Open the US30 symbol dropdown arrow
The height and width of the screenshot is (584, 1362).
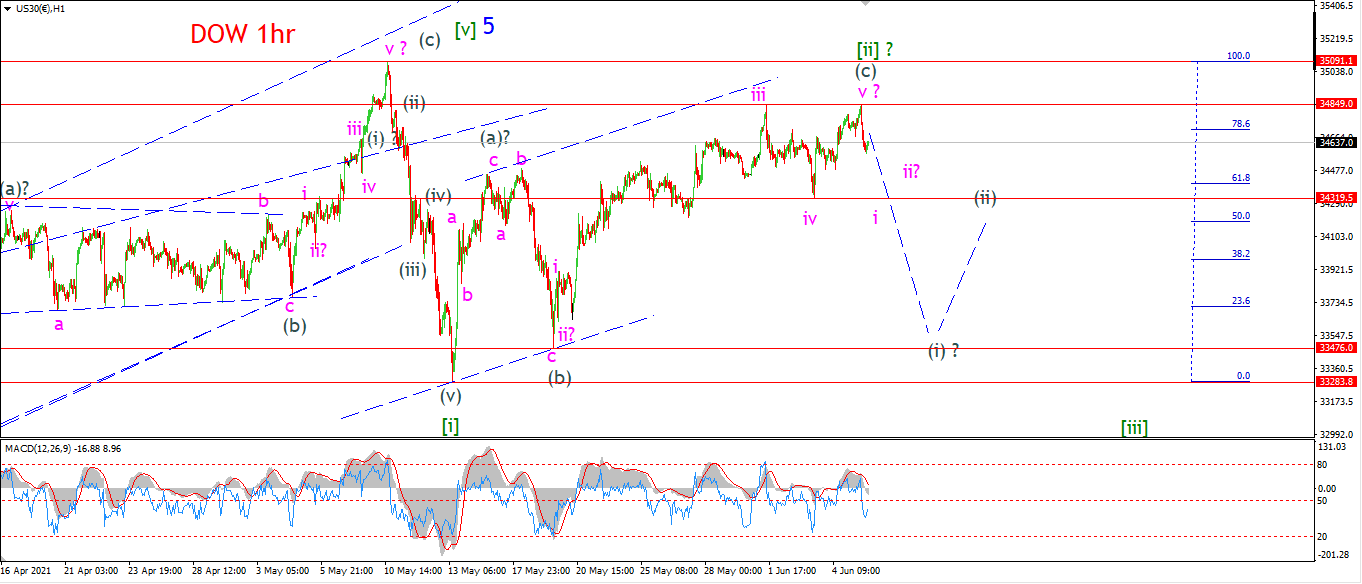tap(6, 8)
